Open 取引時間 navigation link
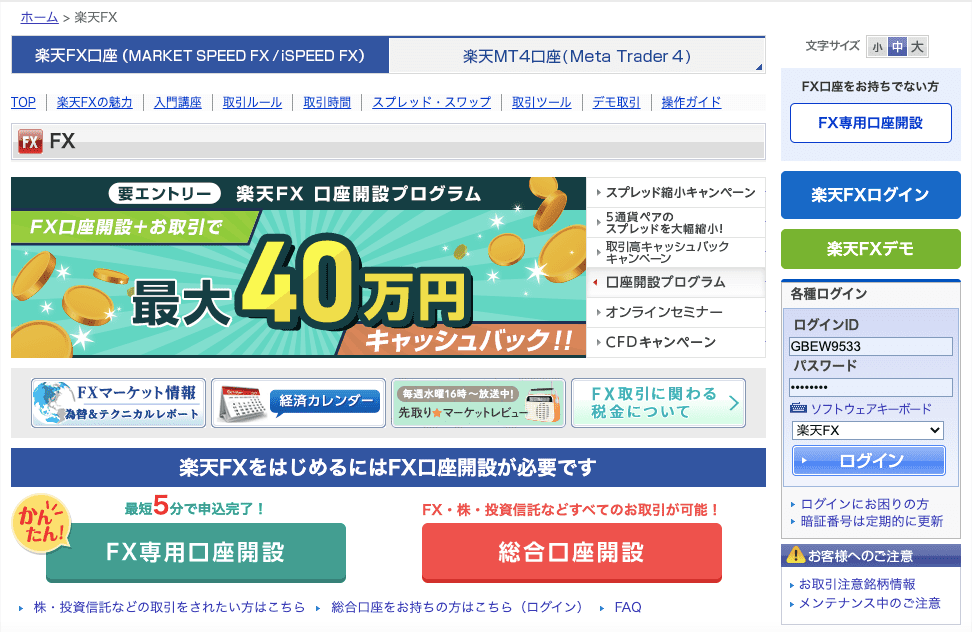 pyautogui.click(x=327, y=102)
